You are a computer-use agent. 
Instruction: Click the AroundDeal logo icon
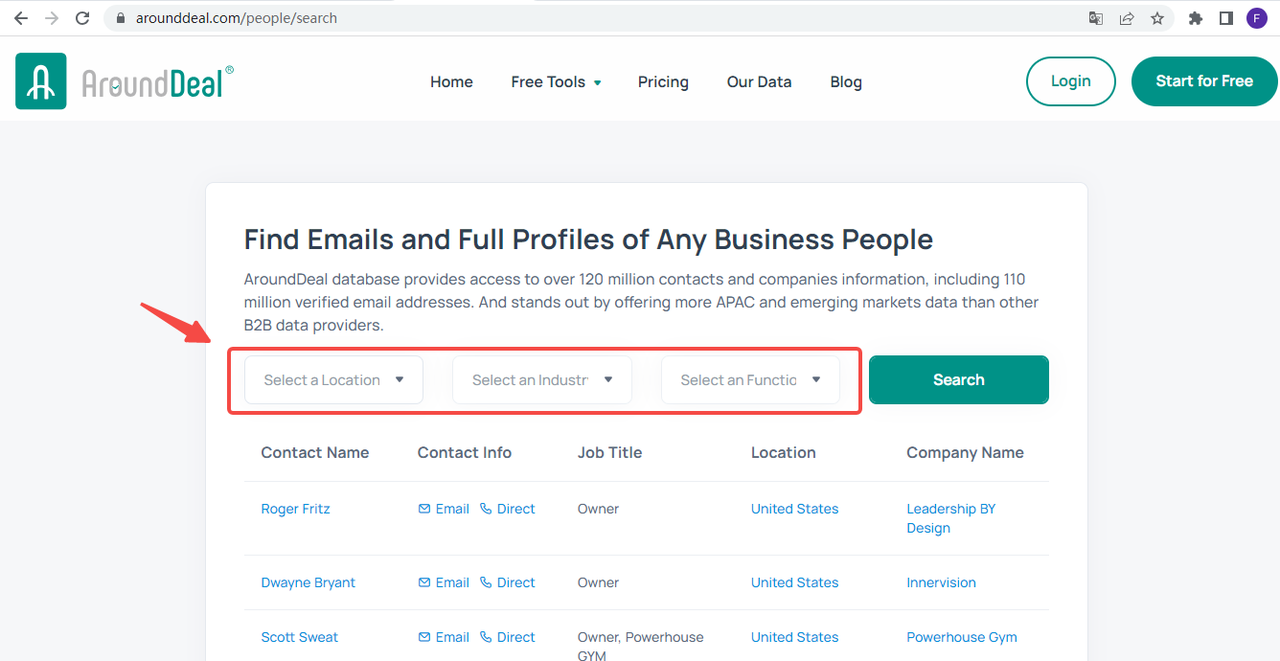pos(41,81)
